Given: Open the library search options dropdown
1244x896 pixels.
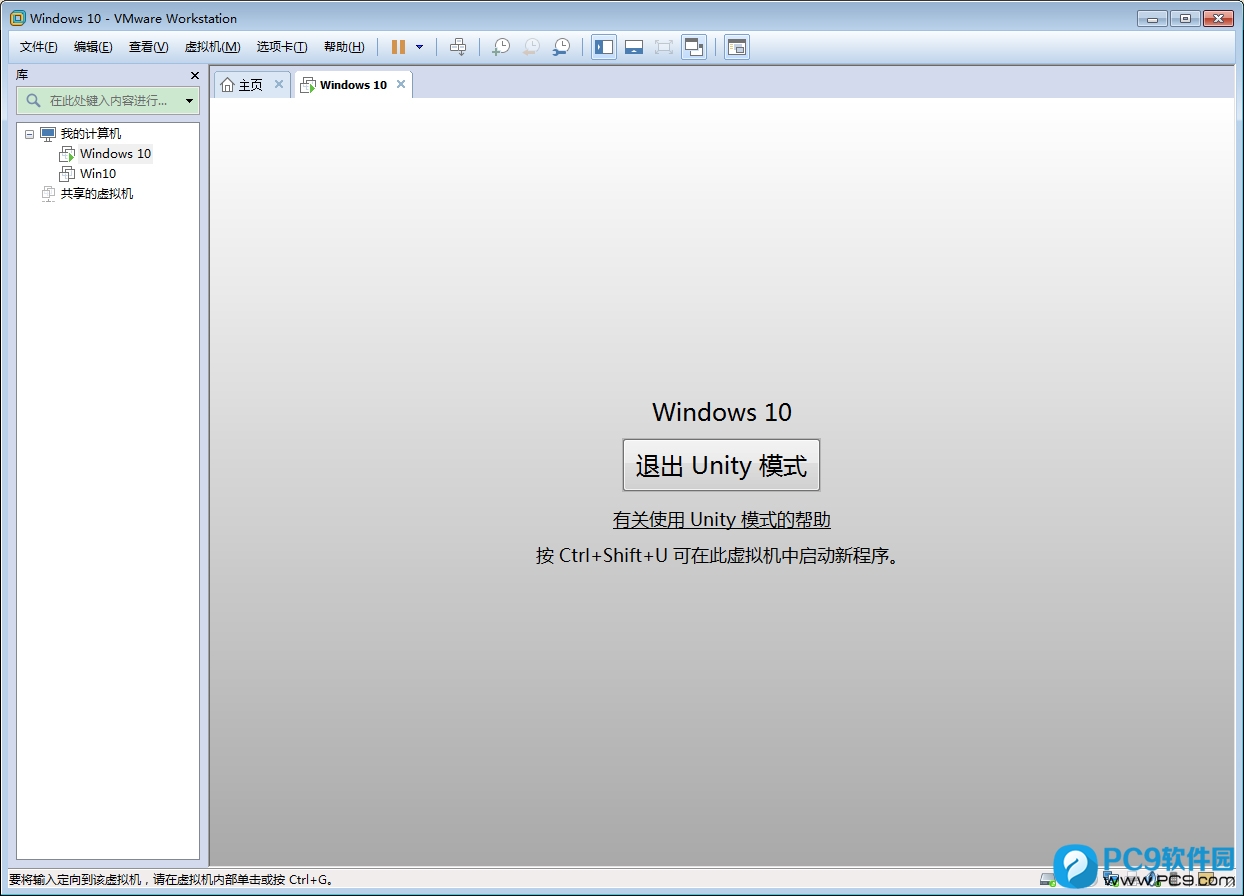Looking at the screenshot, I should pyautogui.click(x=190, y=100).
